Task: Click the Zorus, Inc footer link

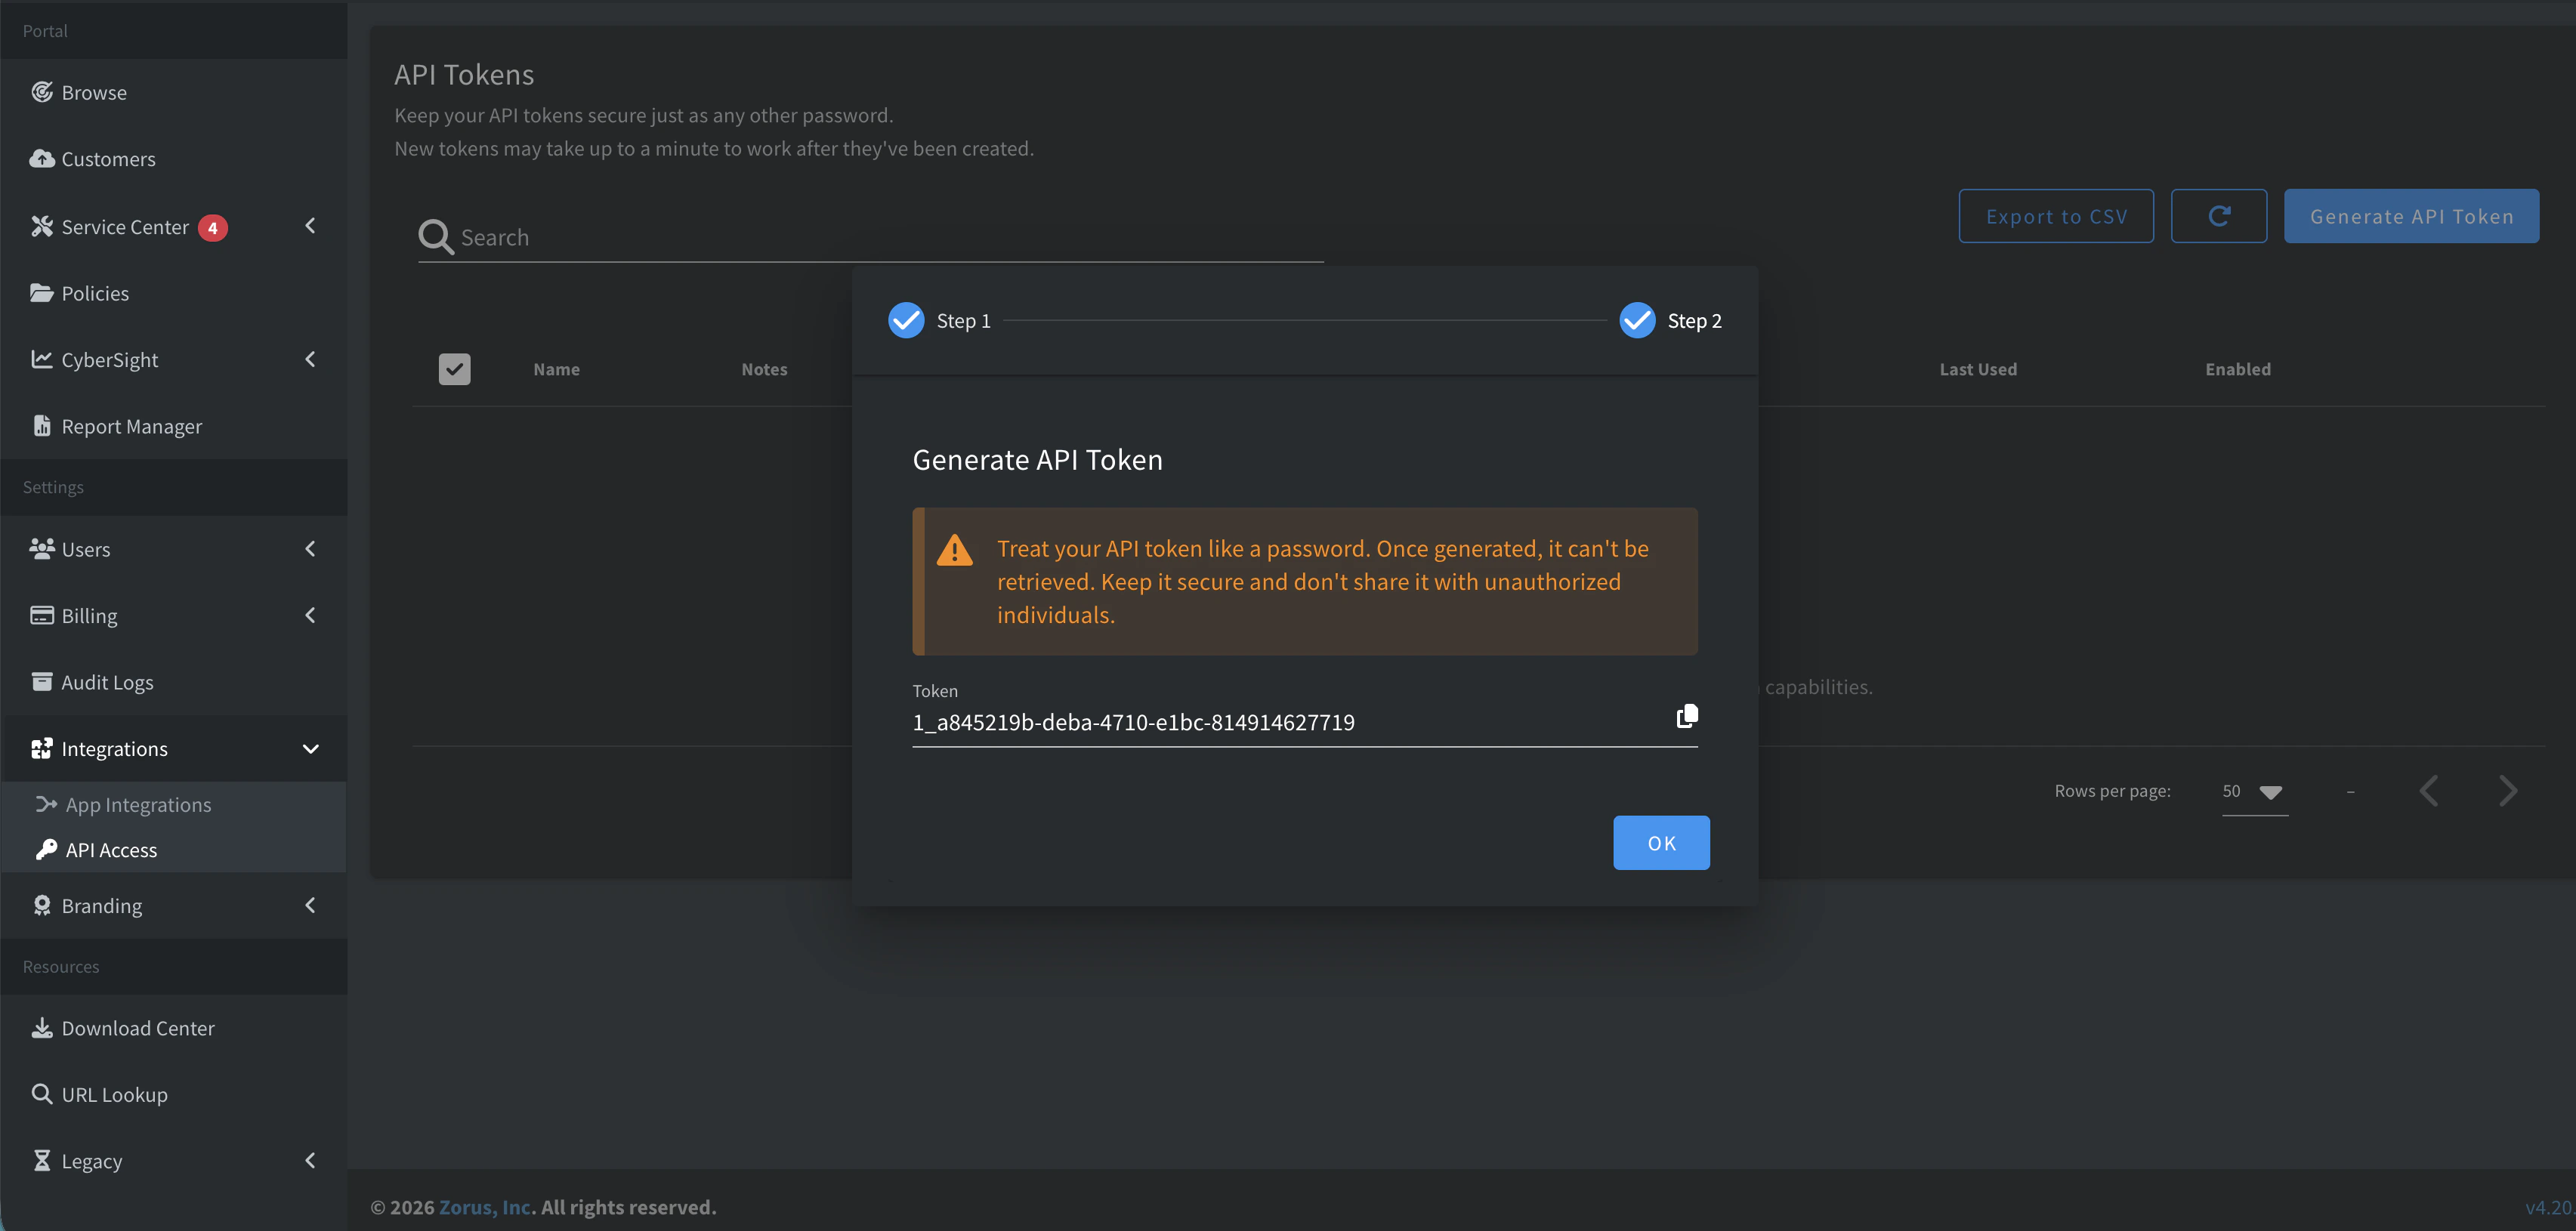Action: (x=485, y=1207)
